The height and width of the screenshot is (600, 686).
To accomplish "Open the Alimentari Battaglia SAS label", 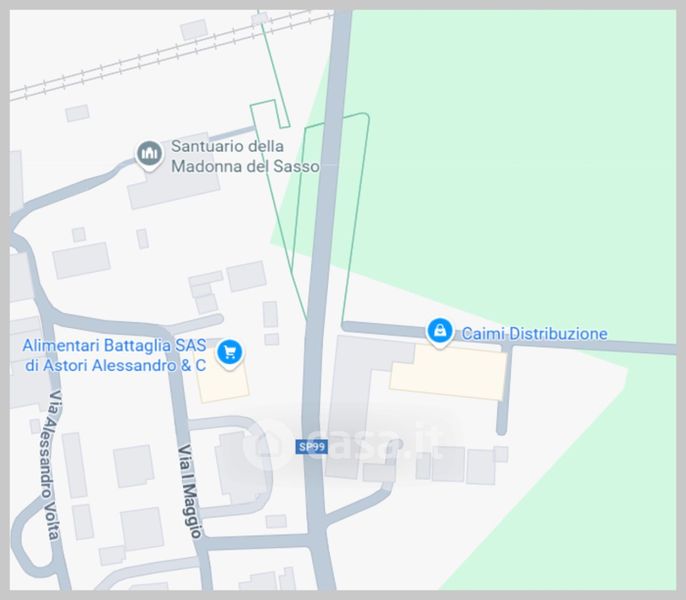I will 115,355.
